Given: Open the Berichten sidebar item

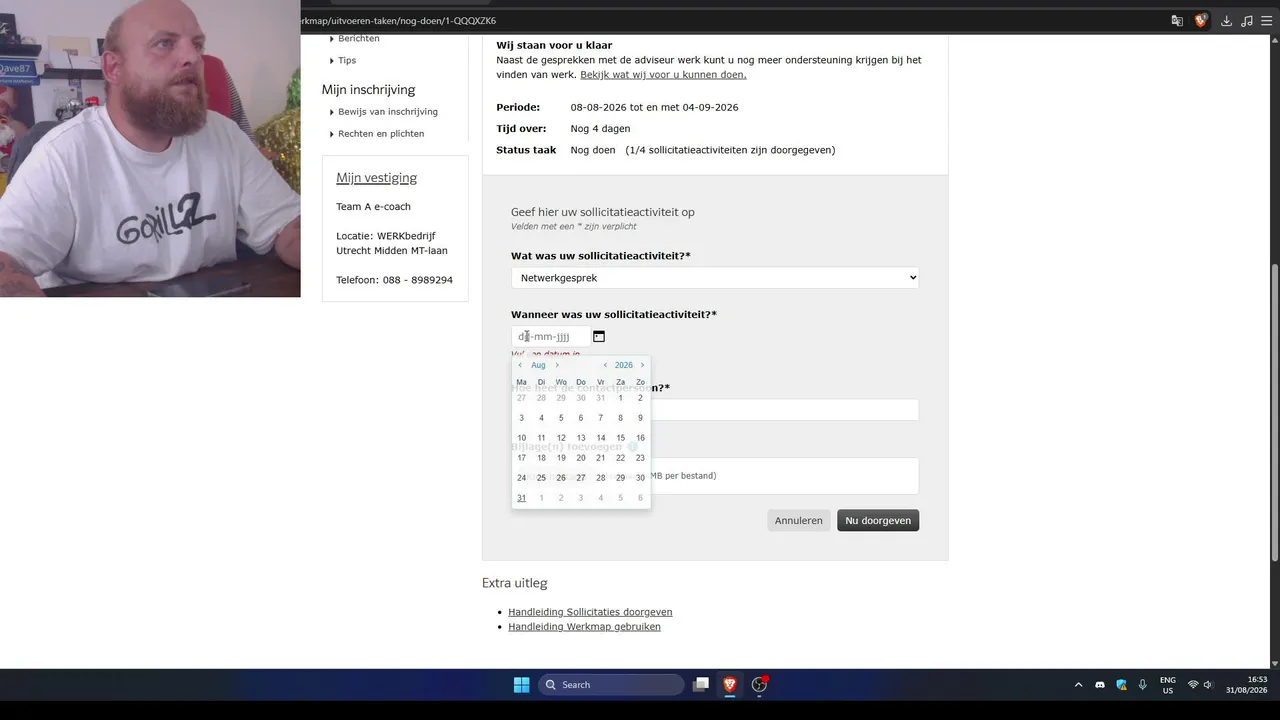Looking at the screenshot, I should [359, 38].
